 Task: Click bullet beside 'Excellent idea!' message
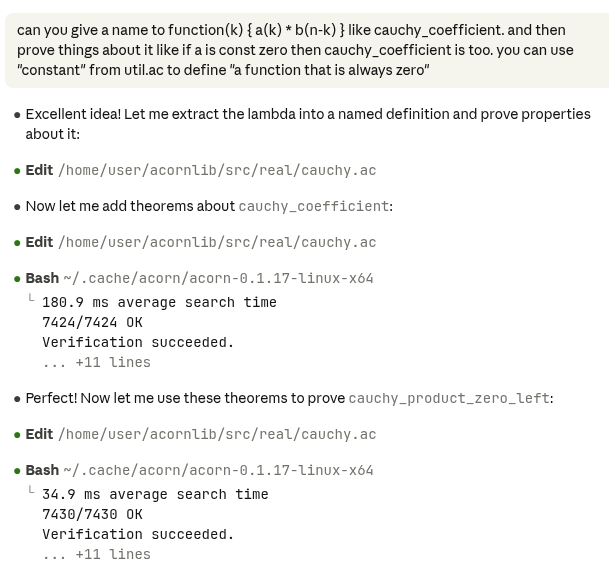[x=17, y=115]
